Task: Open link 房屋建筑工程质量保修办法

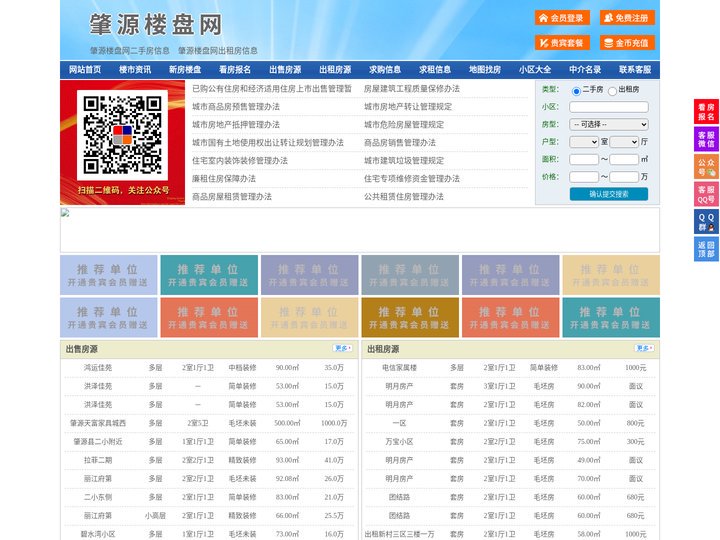Action: [412, 89]
